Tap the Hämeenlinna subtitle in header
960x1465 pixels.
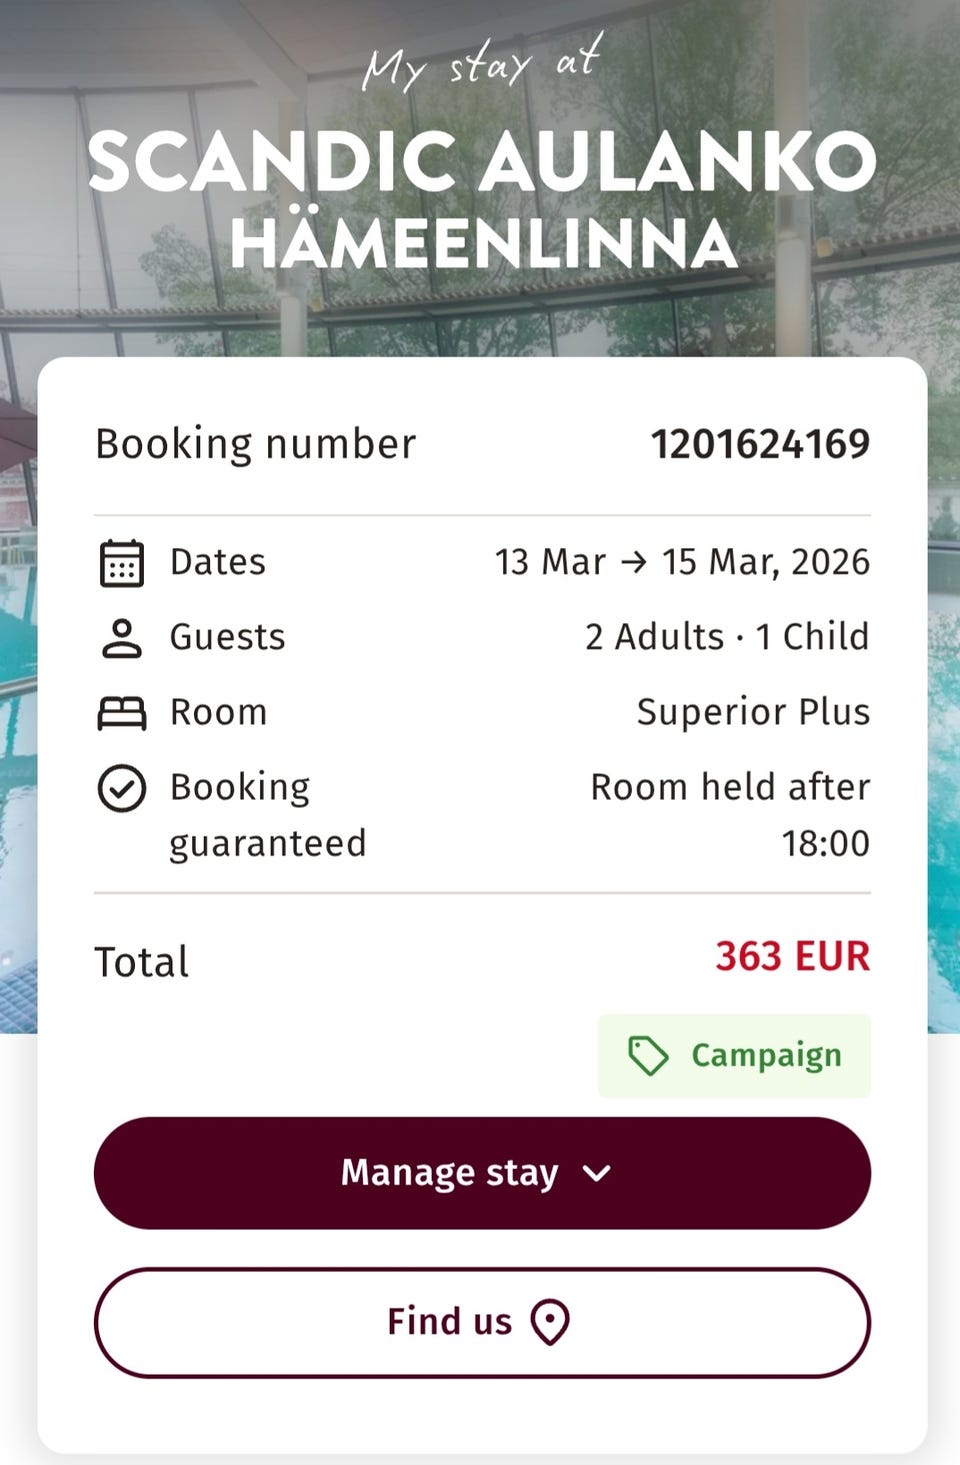click(x=483, y=245)
